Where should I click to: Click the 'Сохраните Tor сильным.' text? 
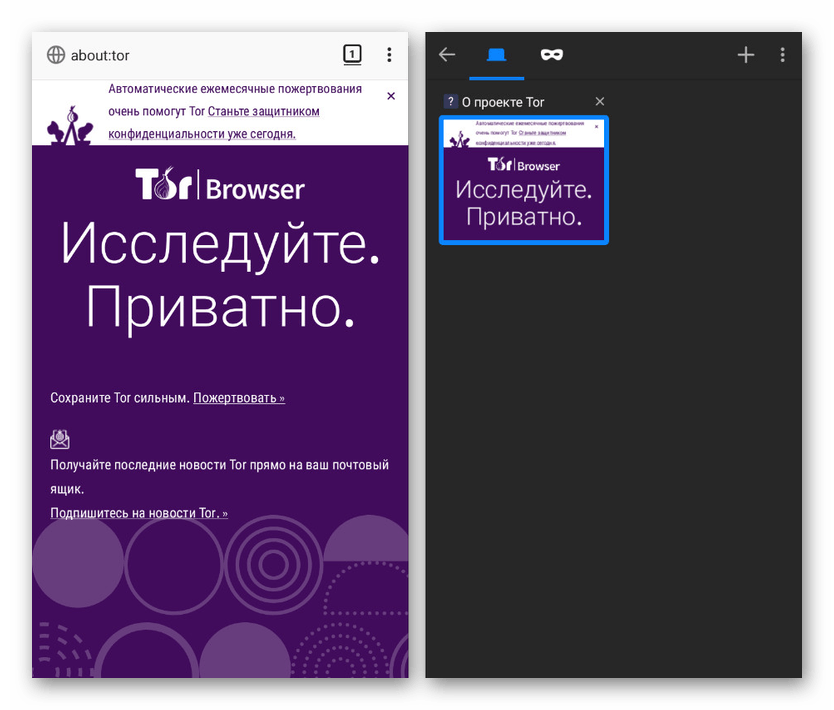pyautogui.click(x=120, y=398)
